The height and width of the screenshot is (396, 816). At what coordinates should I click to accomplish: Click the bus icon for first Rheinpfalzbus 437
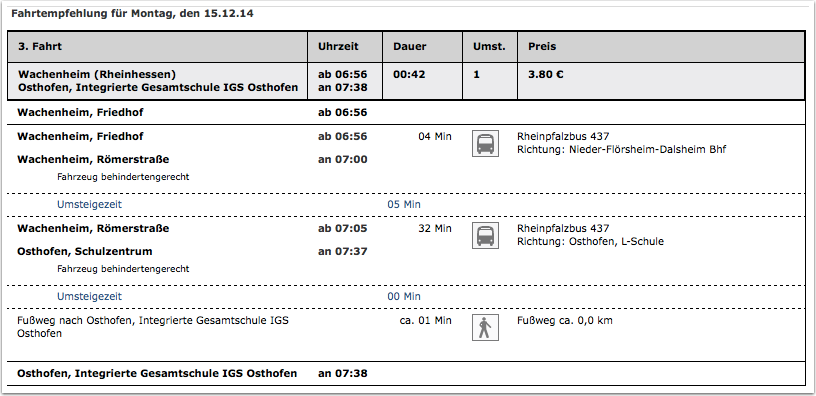coord(485,143)
